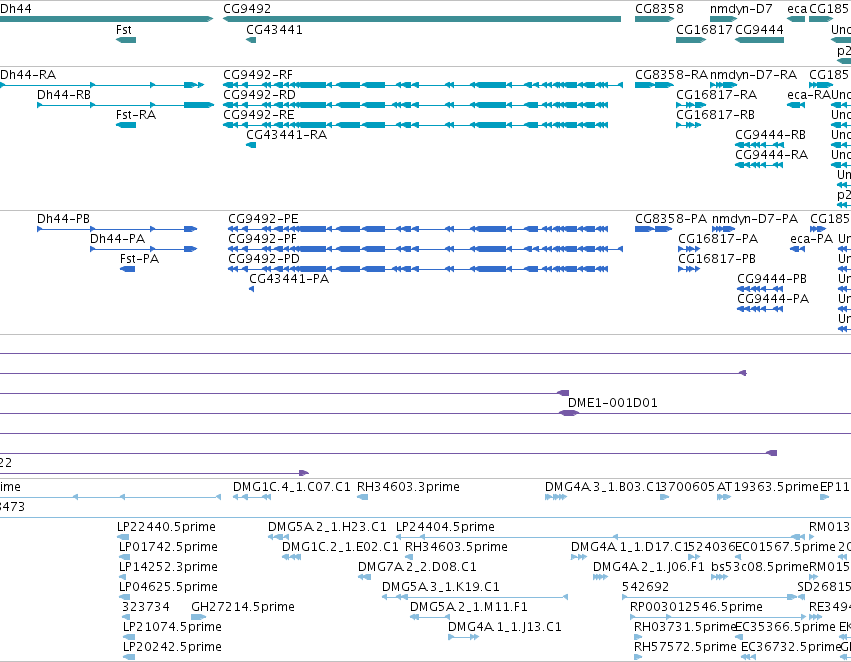Viewport: 851px width, 662px height.
Task: Open EST label 'DMG5A.2_1.M11.F1'
Action: (469, 607)
